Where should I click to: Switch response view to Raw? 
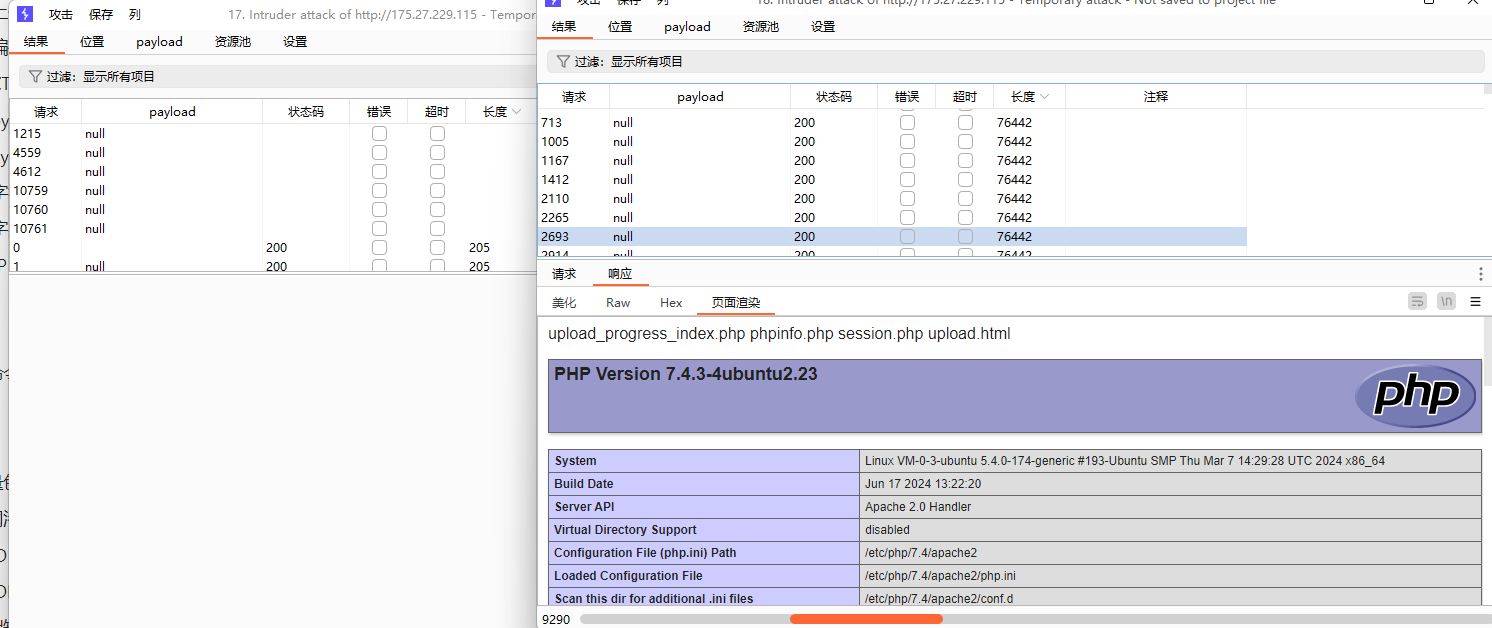coord(618,303)
